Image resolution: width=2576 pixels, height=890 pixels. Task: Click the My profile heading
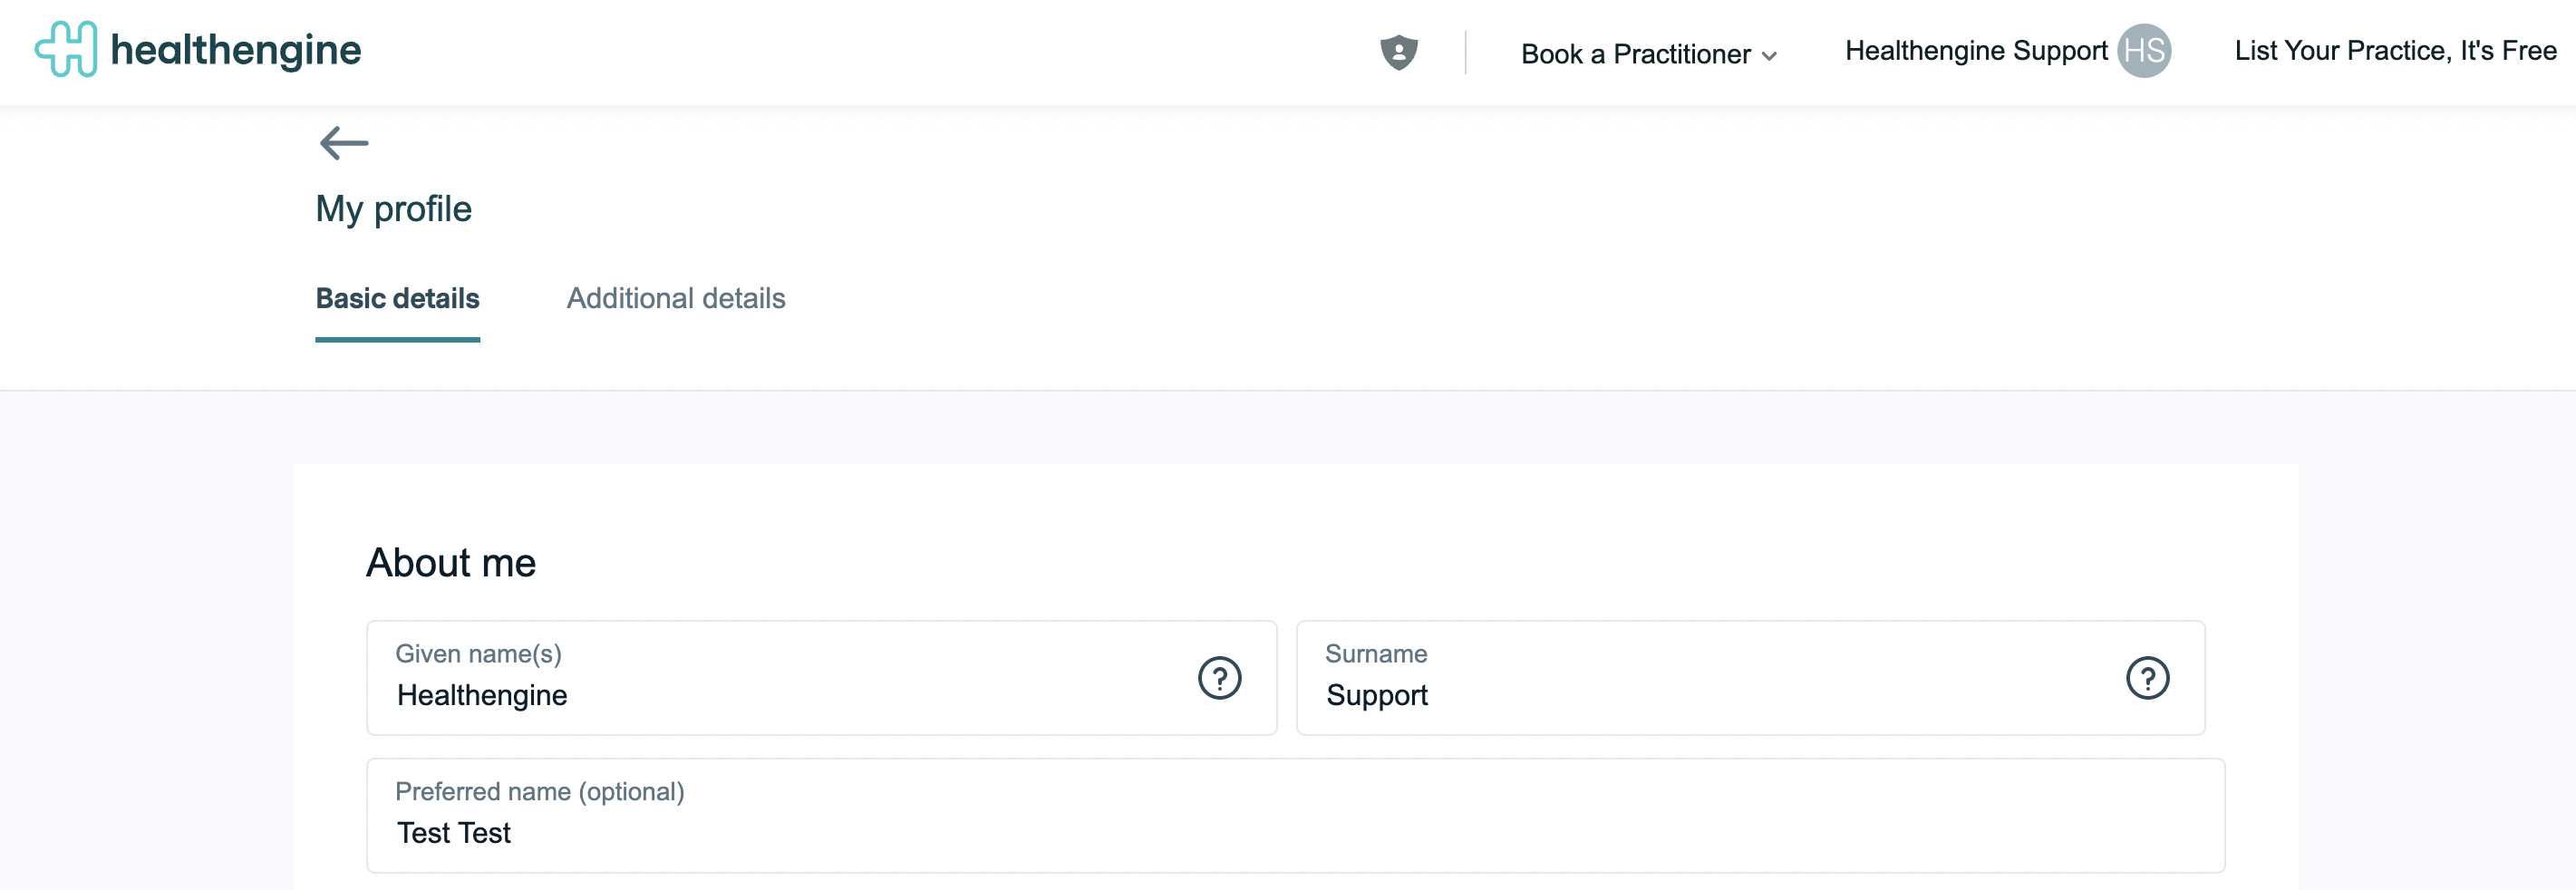click(x=393, y=209)
